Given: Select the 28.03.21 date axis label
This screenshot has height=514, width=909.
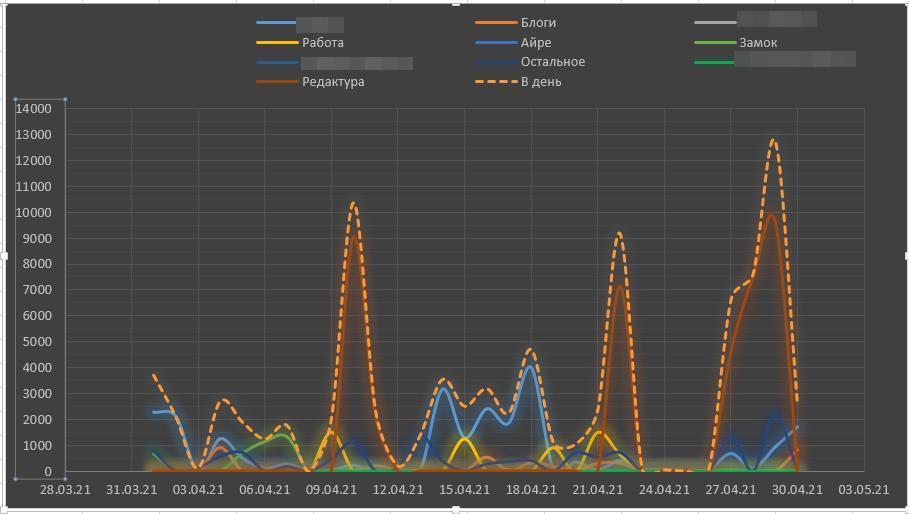Looking at the screenshot, I should point(65,490).
